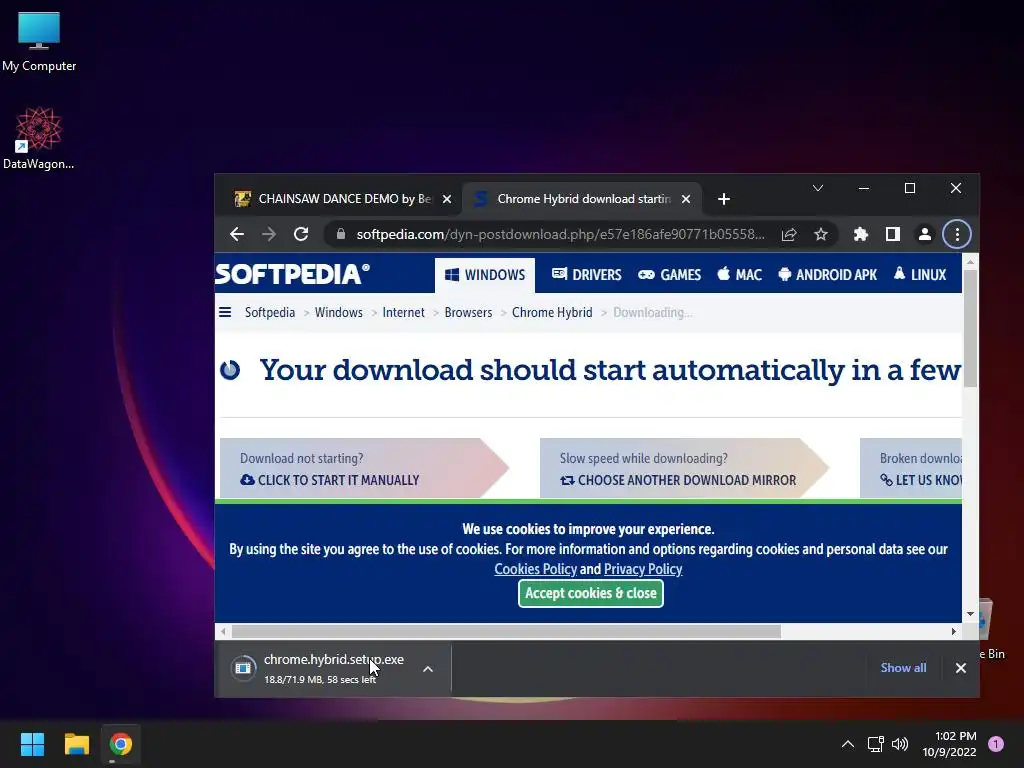This screenshot has height=768, width=1024.
Task: Click the Let Us Know link
Action: click(921, 480)
